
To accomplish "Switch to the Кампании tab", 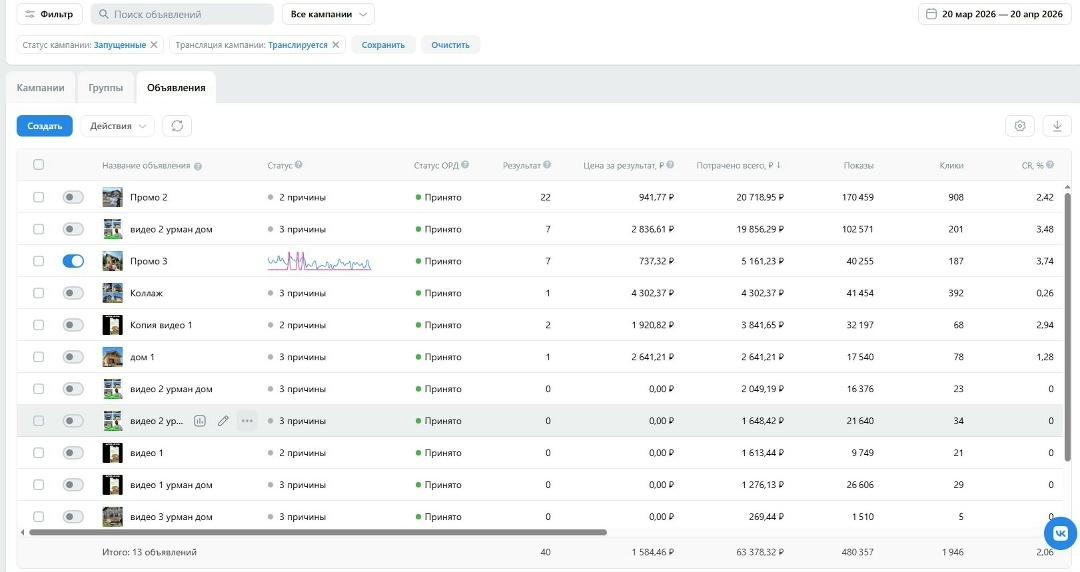I will [x=41, y=88].
